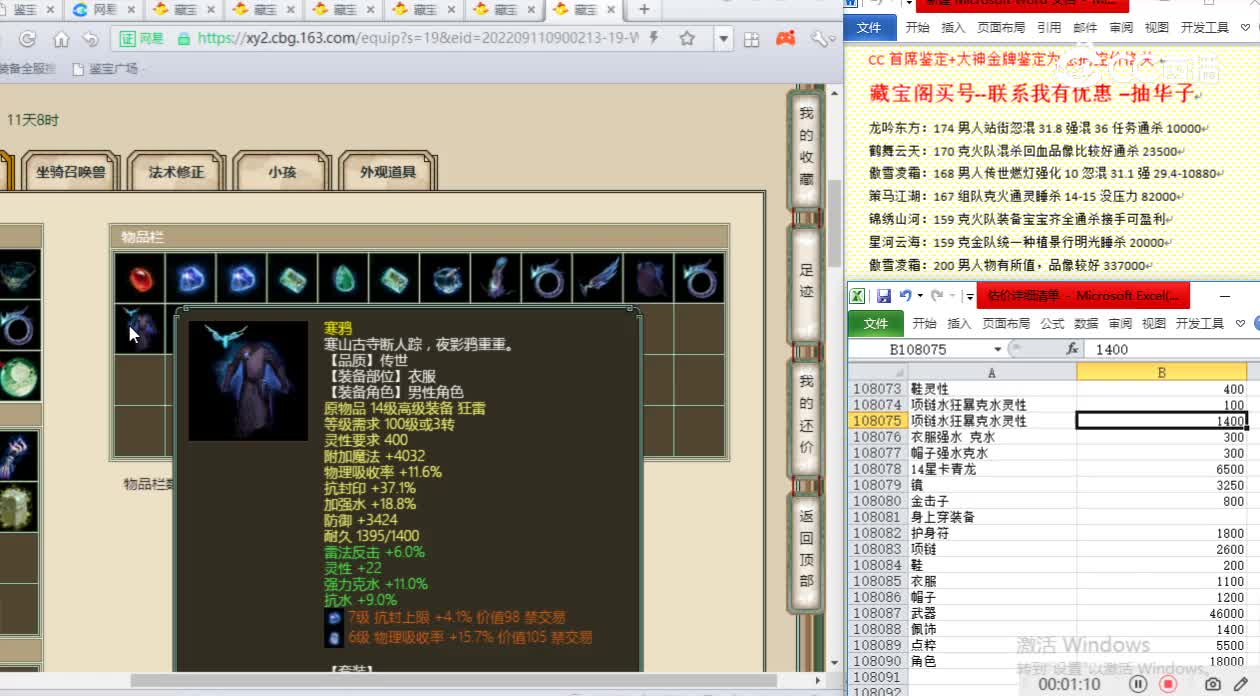Open the 鉴宝广场 bookmark
This screenshot has height=696, width=1260.
[x=105, y=69]
